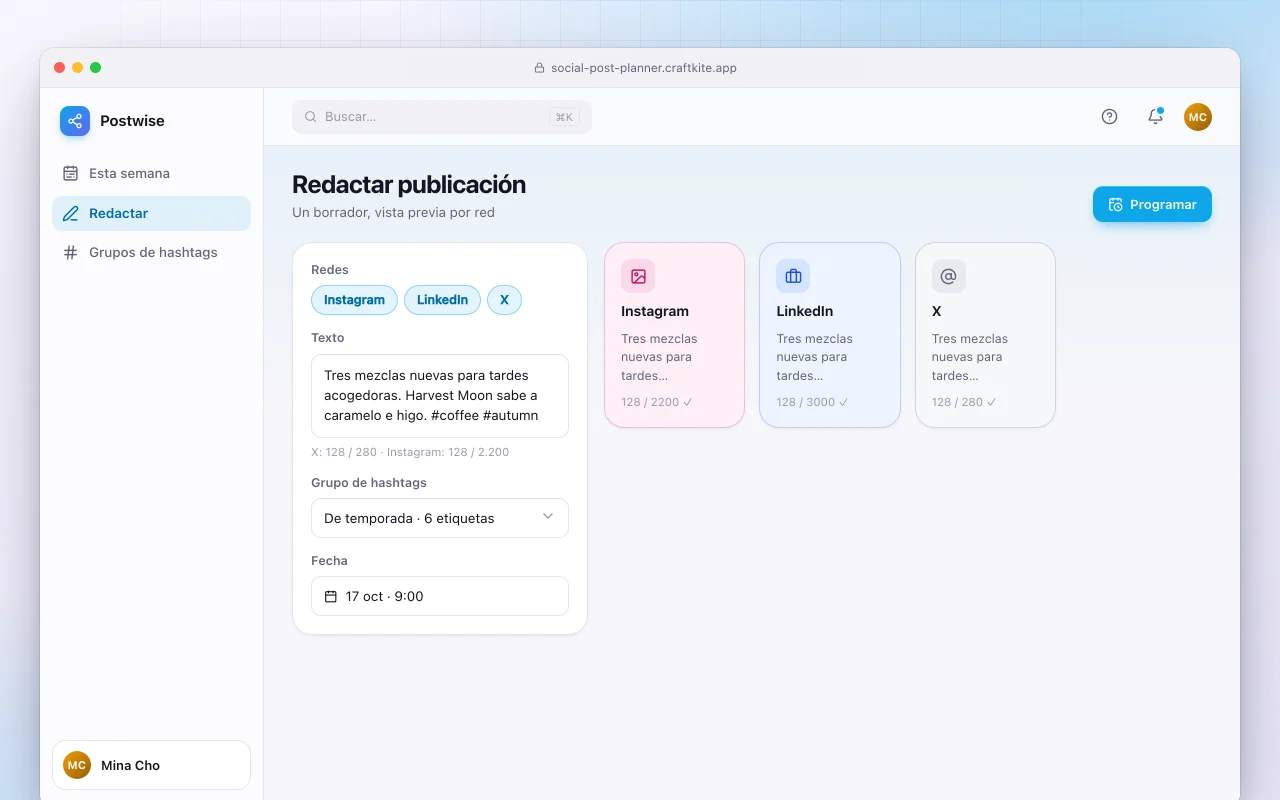Image resolution: width=1280 pixels, height=800 pixels.
Task: Open the Fecha field showing 17 oct · 9:00
Action: point(440,596)
